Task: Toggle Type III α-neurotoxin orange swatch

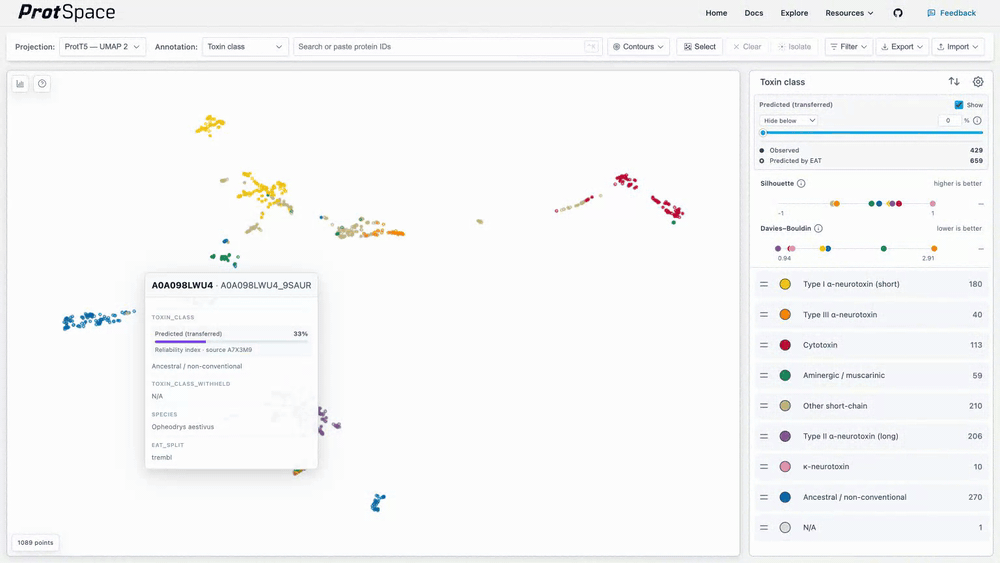Action: (x=785, y=315)
